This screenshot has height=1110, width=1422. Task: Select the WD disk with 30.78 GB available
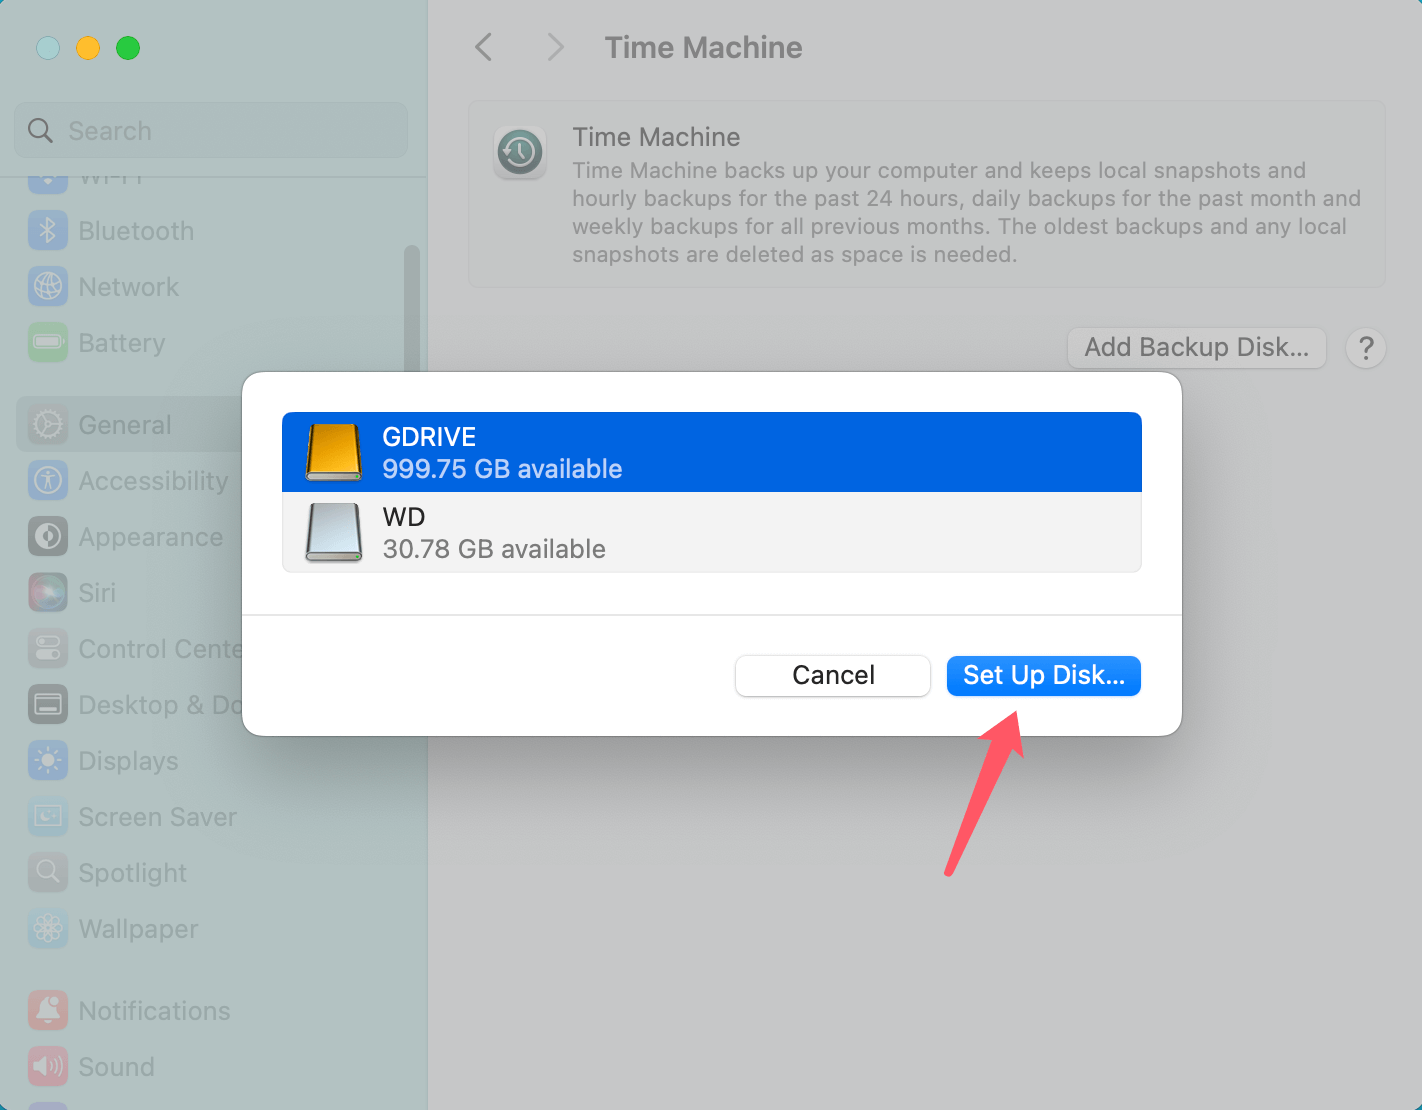[x=711, y=532]
